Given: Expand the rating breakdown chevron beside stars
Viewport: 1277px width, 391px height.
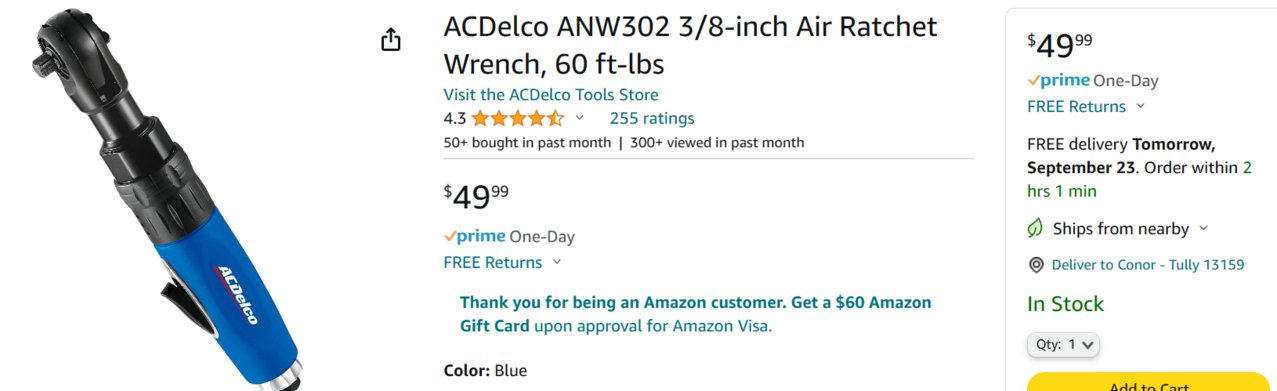Looking at the screenshot, I should 579,118.
